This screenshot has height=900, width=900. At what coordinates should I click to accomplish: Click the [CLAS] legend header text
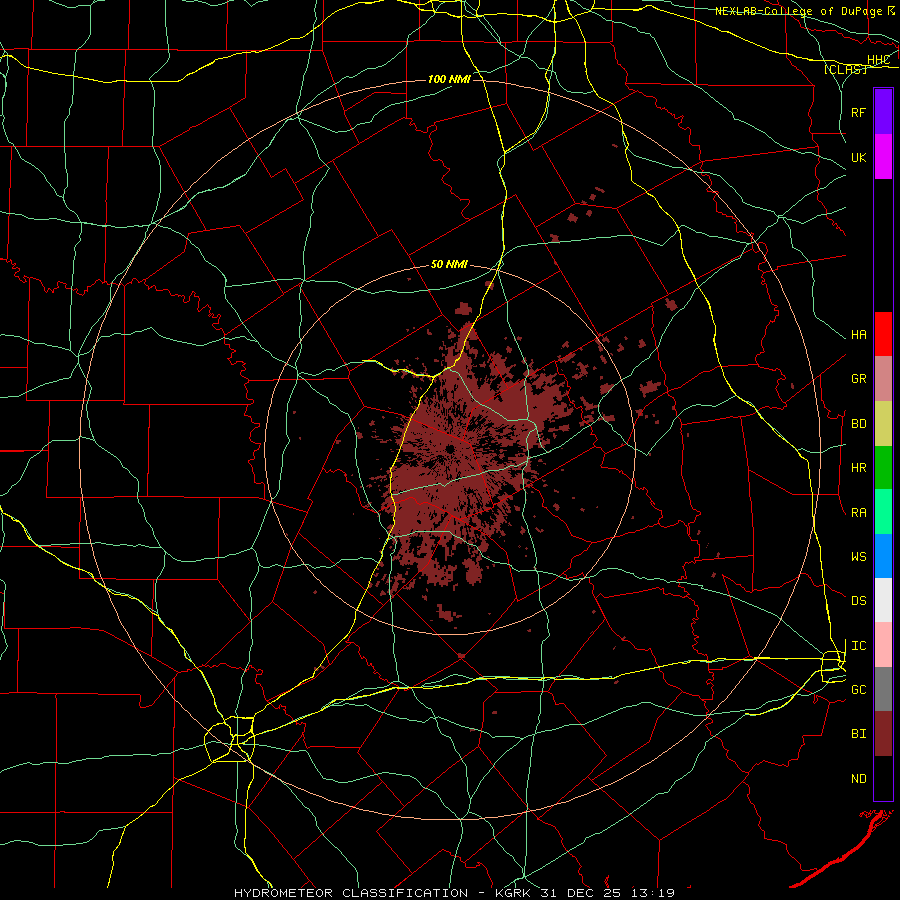845,69
